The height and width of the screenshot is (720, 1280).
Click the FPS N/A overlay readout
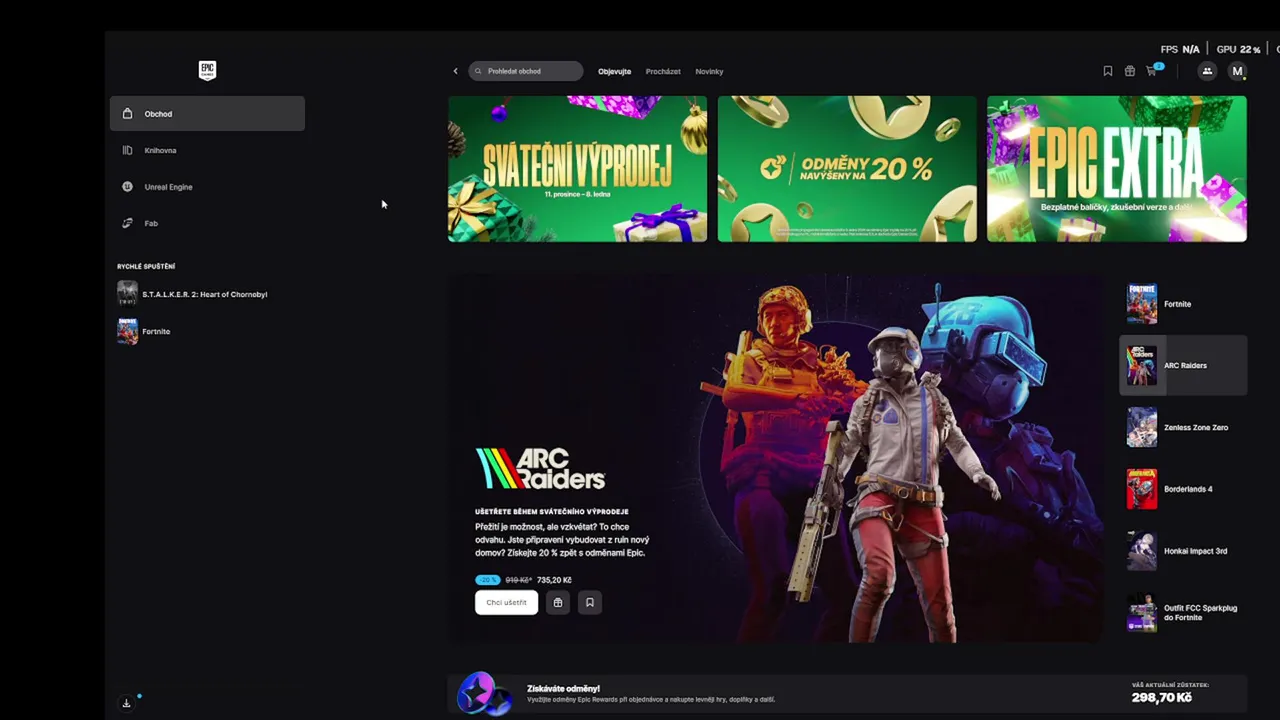(1180, 49)
